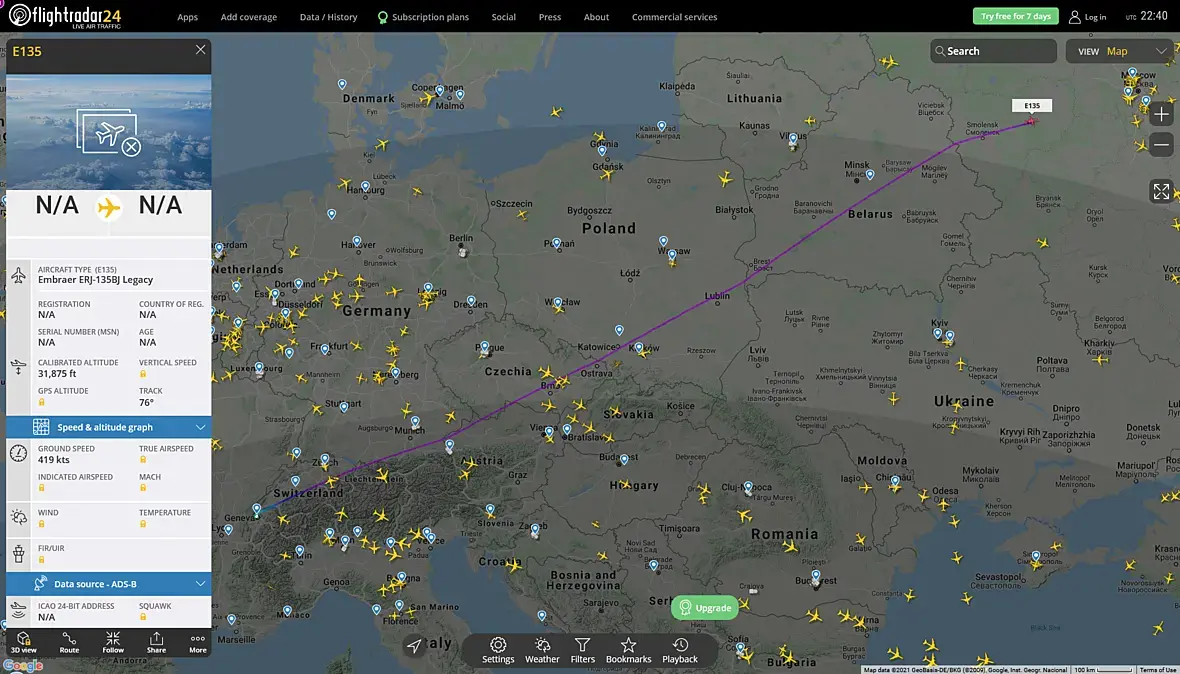The width and height of the screenshot is (1180, 674).
Task: Click the 419 kts ground speed value
Action: pos(53,460)
